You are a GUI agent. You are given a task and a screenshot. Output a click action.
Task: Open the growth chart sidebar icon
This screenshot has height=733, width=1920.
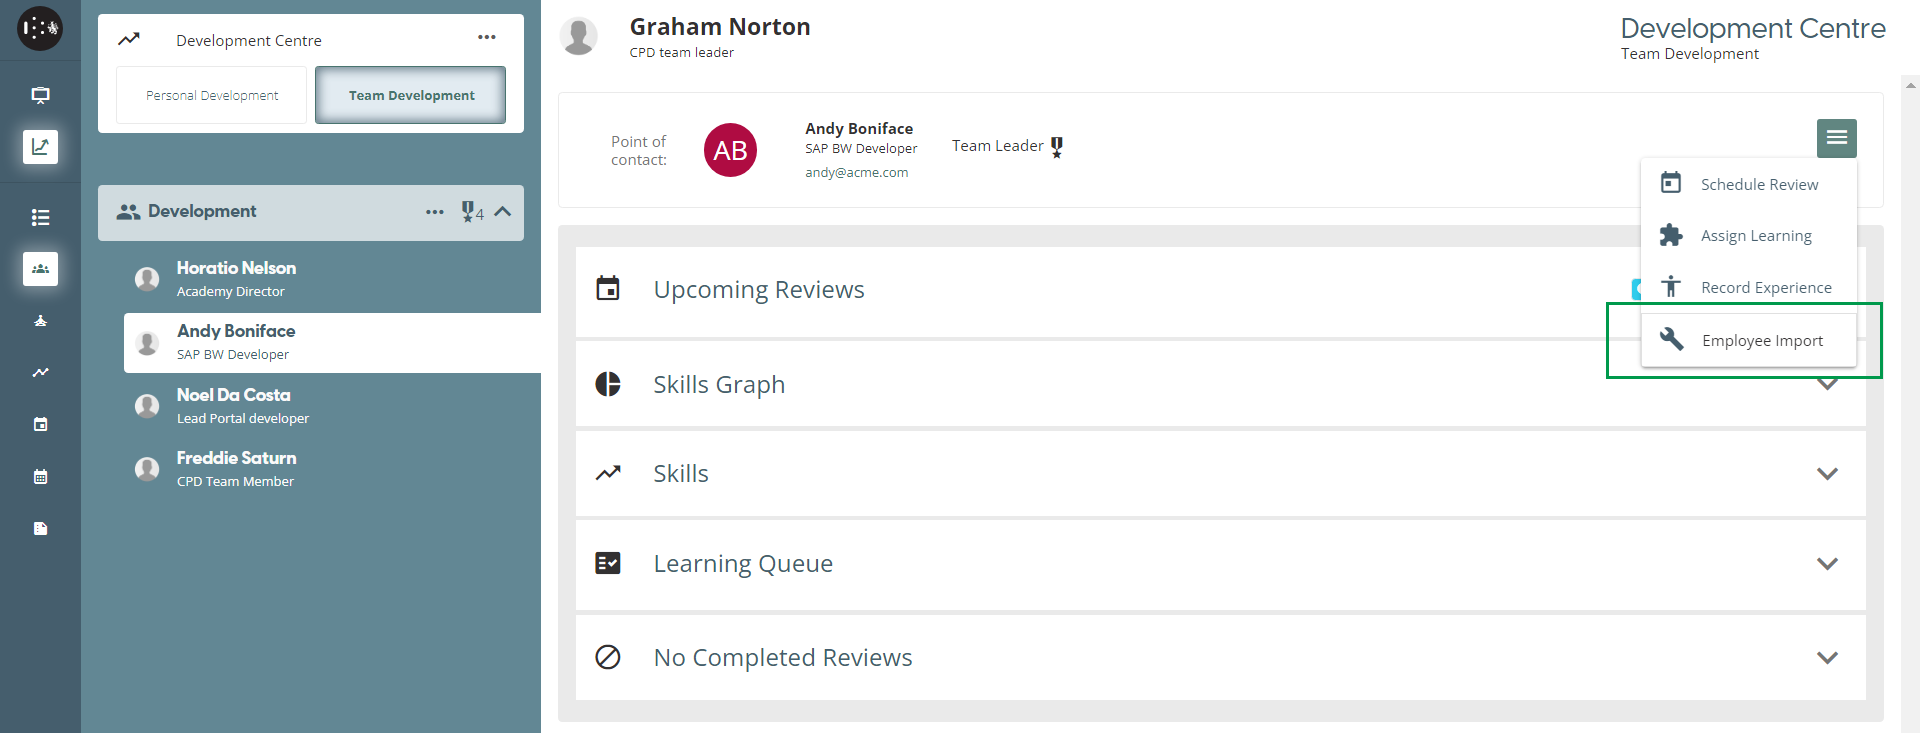40,147
